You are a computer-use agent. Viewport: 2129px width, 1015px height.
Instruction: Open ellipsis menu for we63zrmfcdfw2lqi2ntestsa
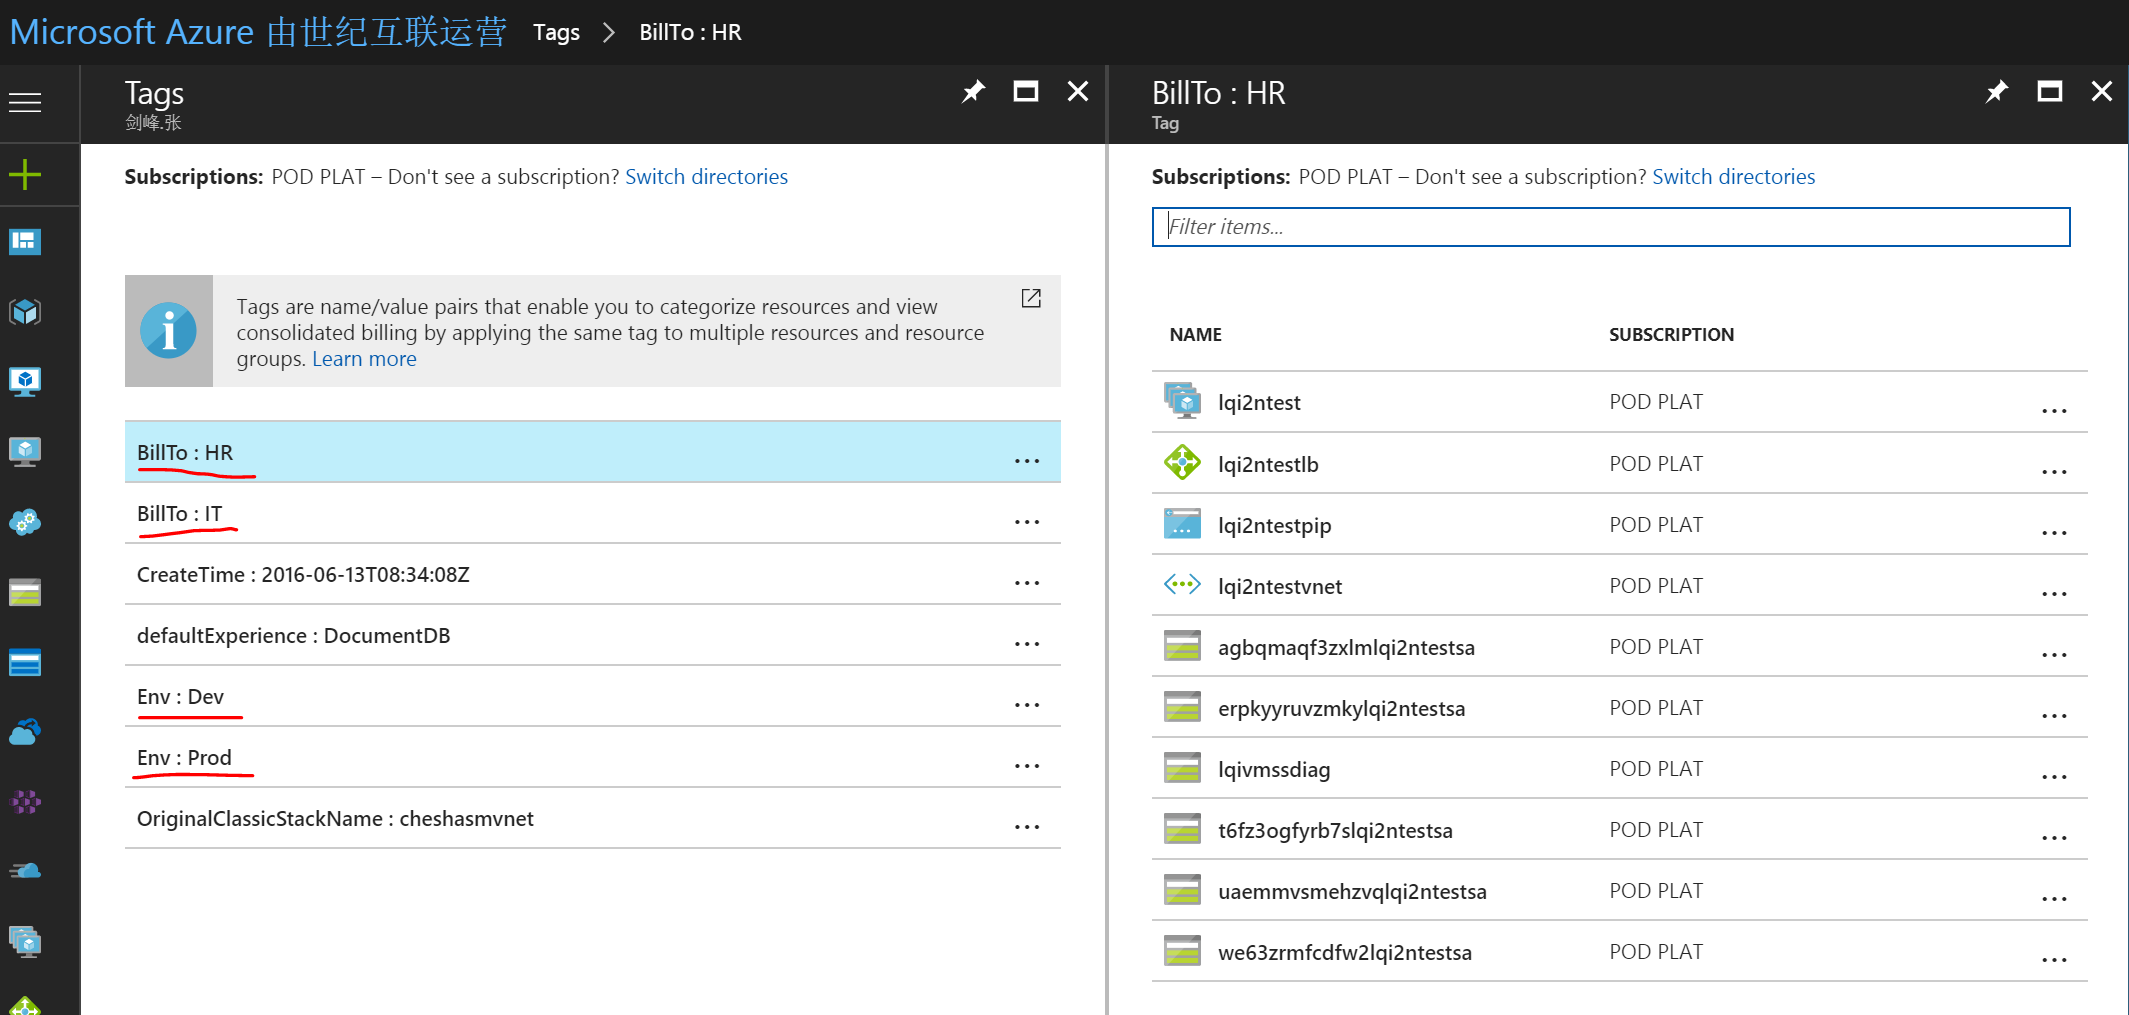2054,960
